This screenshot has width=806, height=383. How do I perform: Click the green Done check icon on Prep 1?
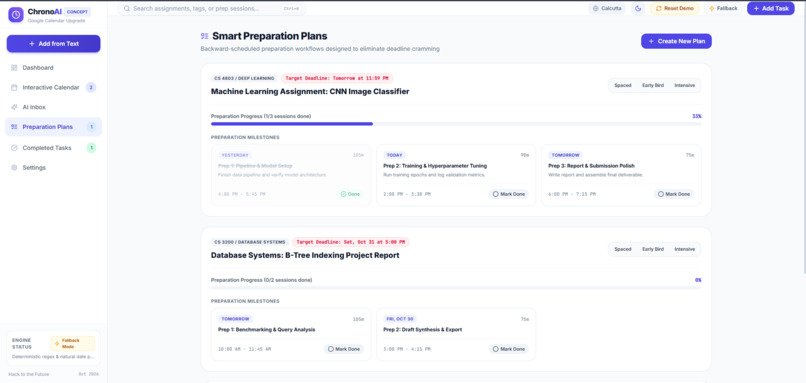tap(343, 194)
